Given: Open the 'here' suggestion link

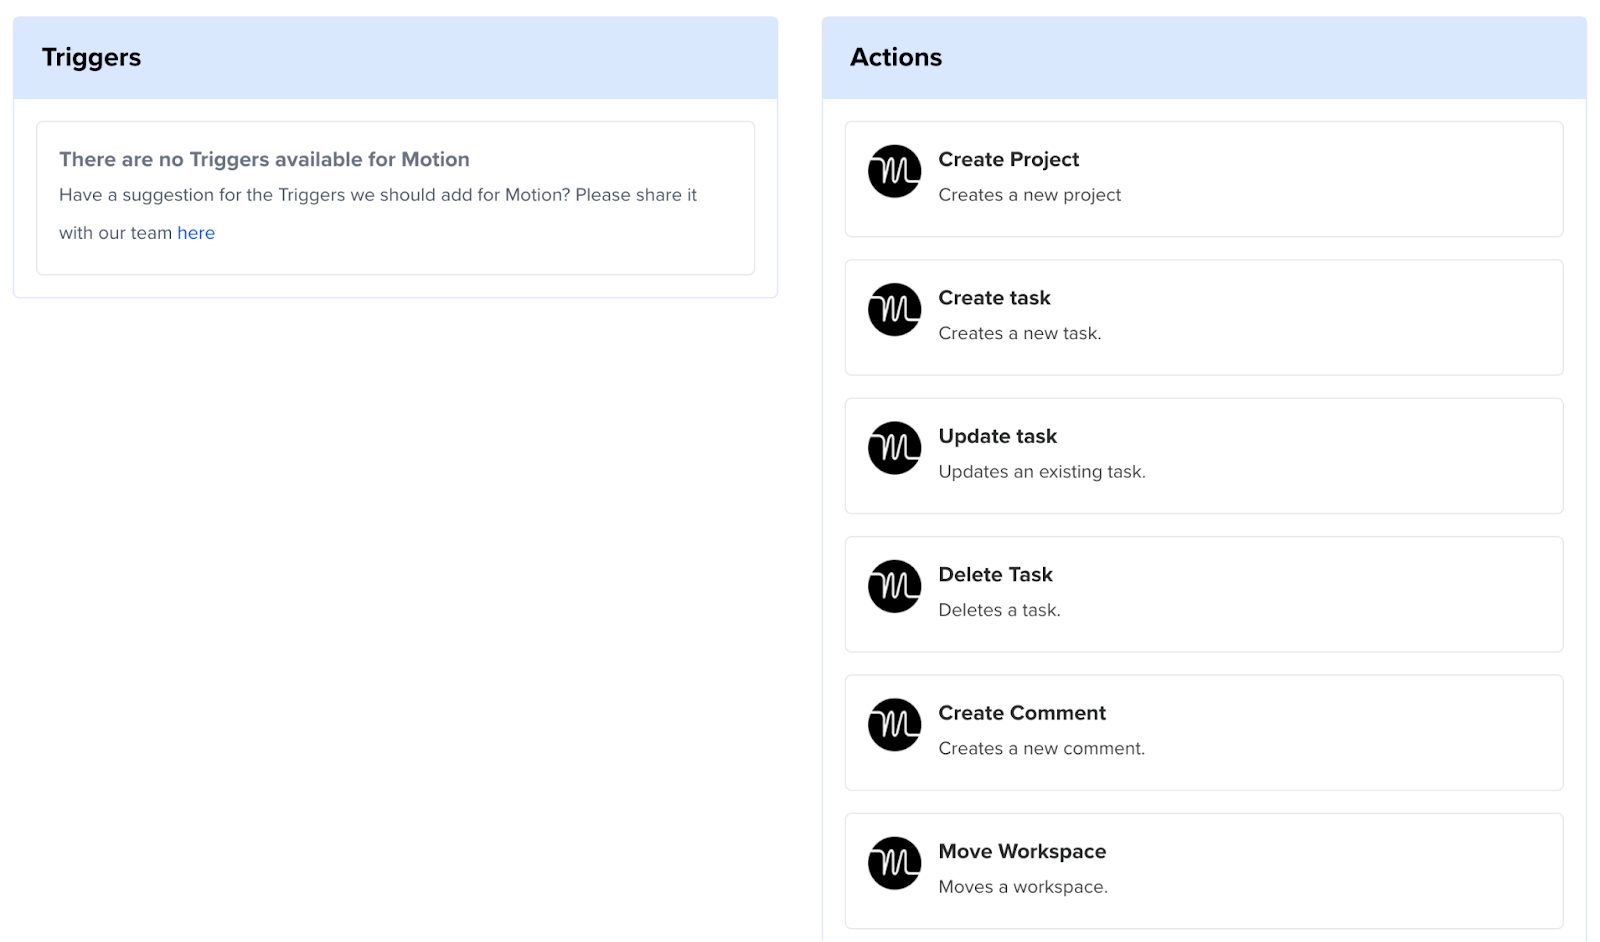Looking at the screenshot, I should pos(196,233).
